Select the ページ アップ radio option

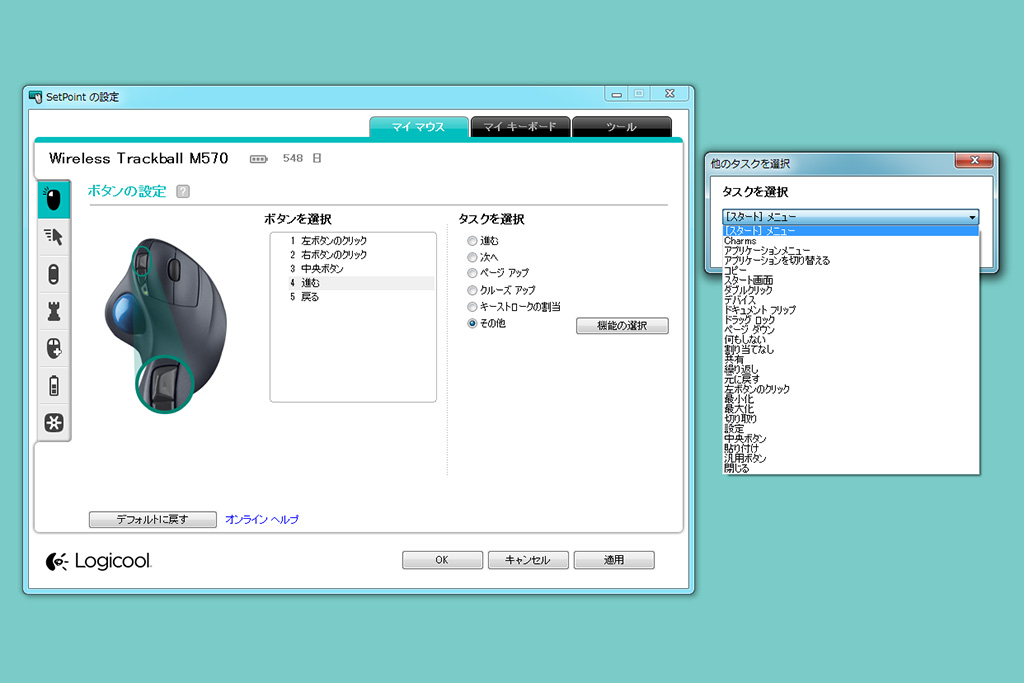click(x=472, y=273)
